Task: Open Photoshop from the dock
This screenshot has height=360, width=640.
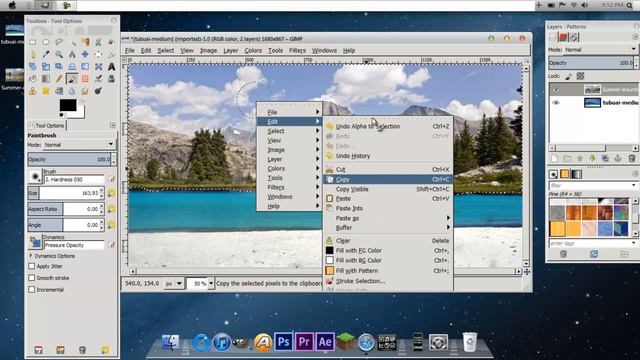Action: pyautogui.click(x=283, y=342)
